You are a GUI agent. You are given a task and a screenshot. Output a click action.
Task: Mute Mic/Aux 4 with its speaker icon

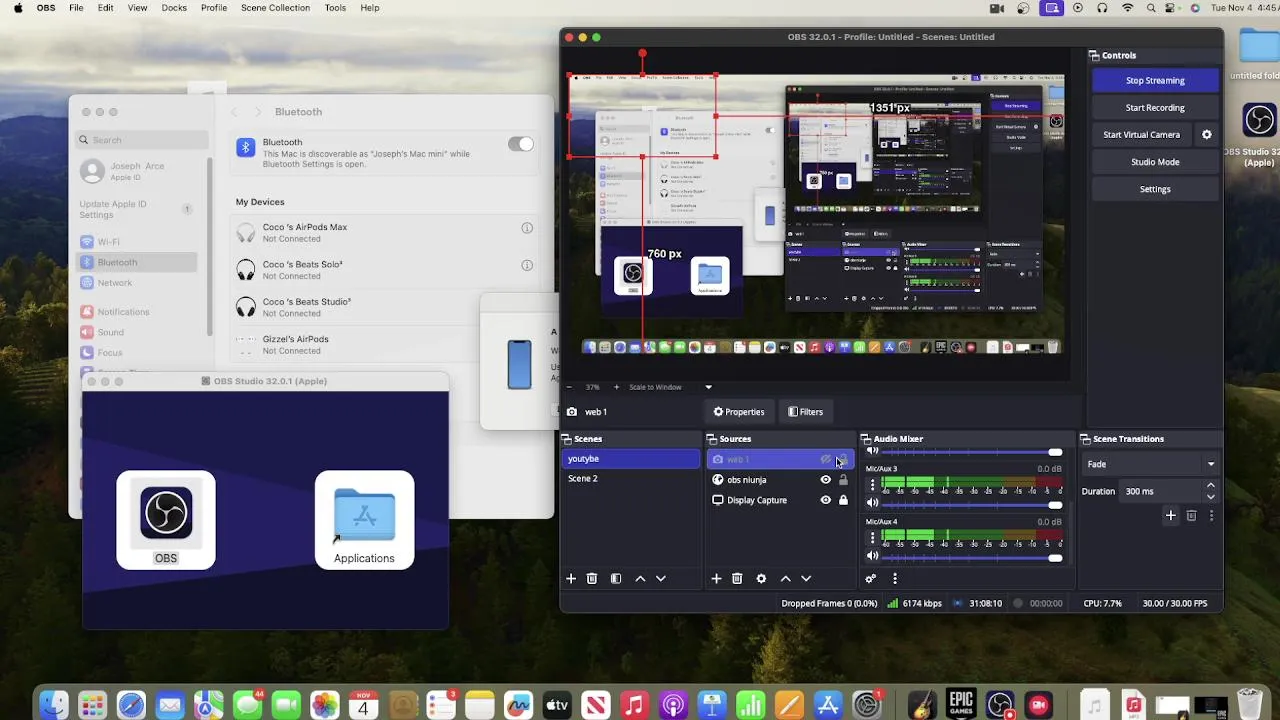tap(872, 556)
